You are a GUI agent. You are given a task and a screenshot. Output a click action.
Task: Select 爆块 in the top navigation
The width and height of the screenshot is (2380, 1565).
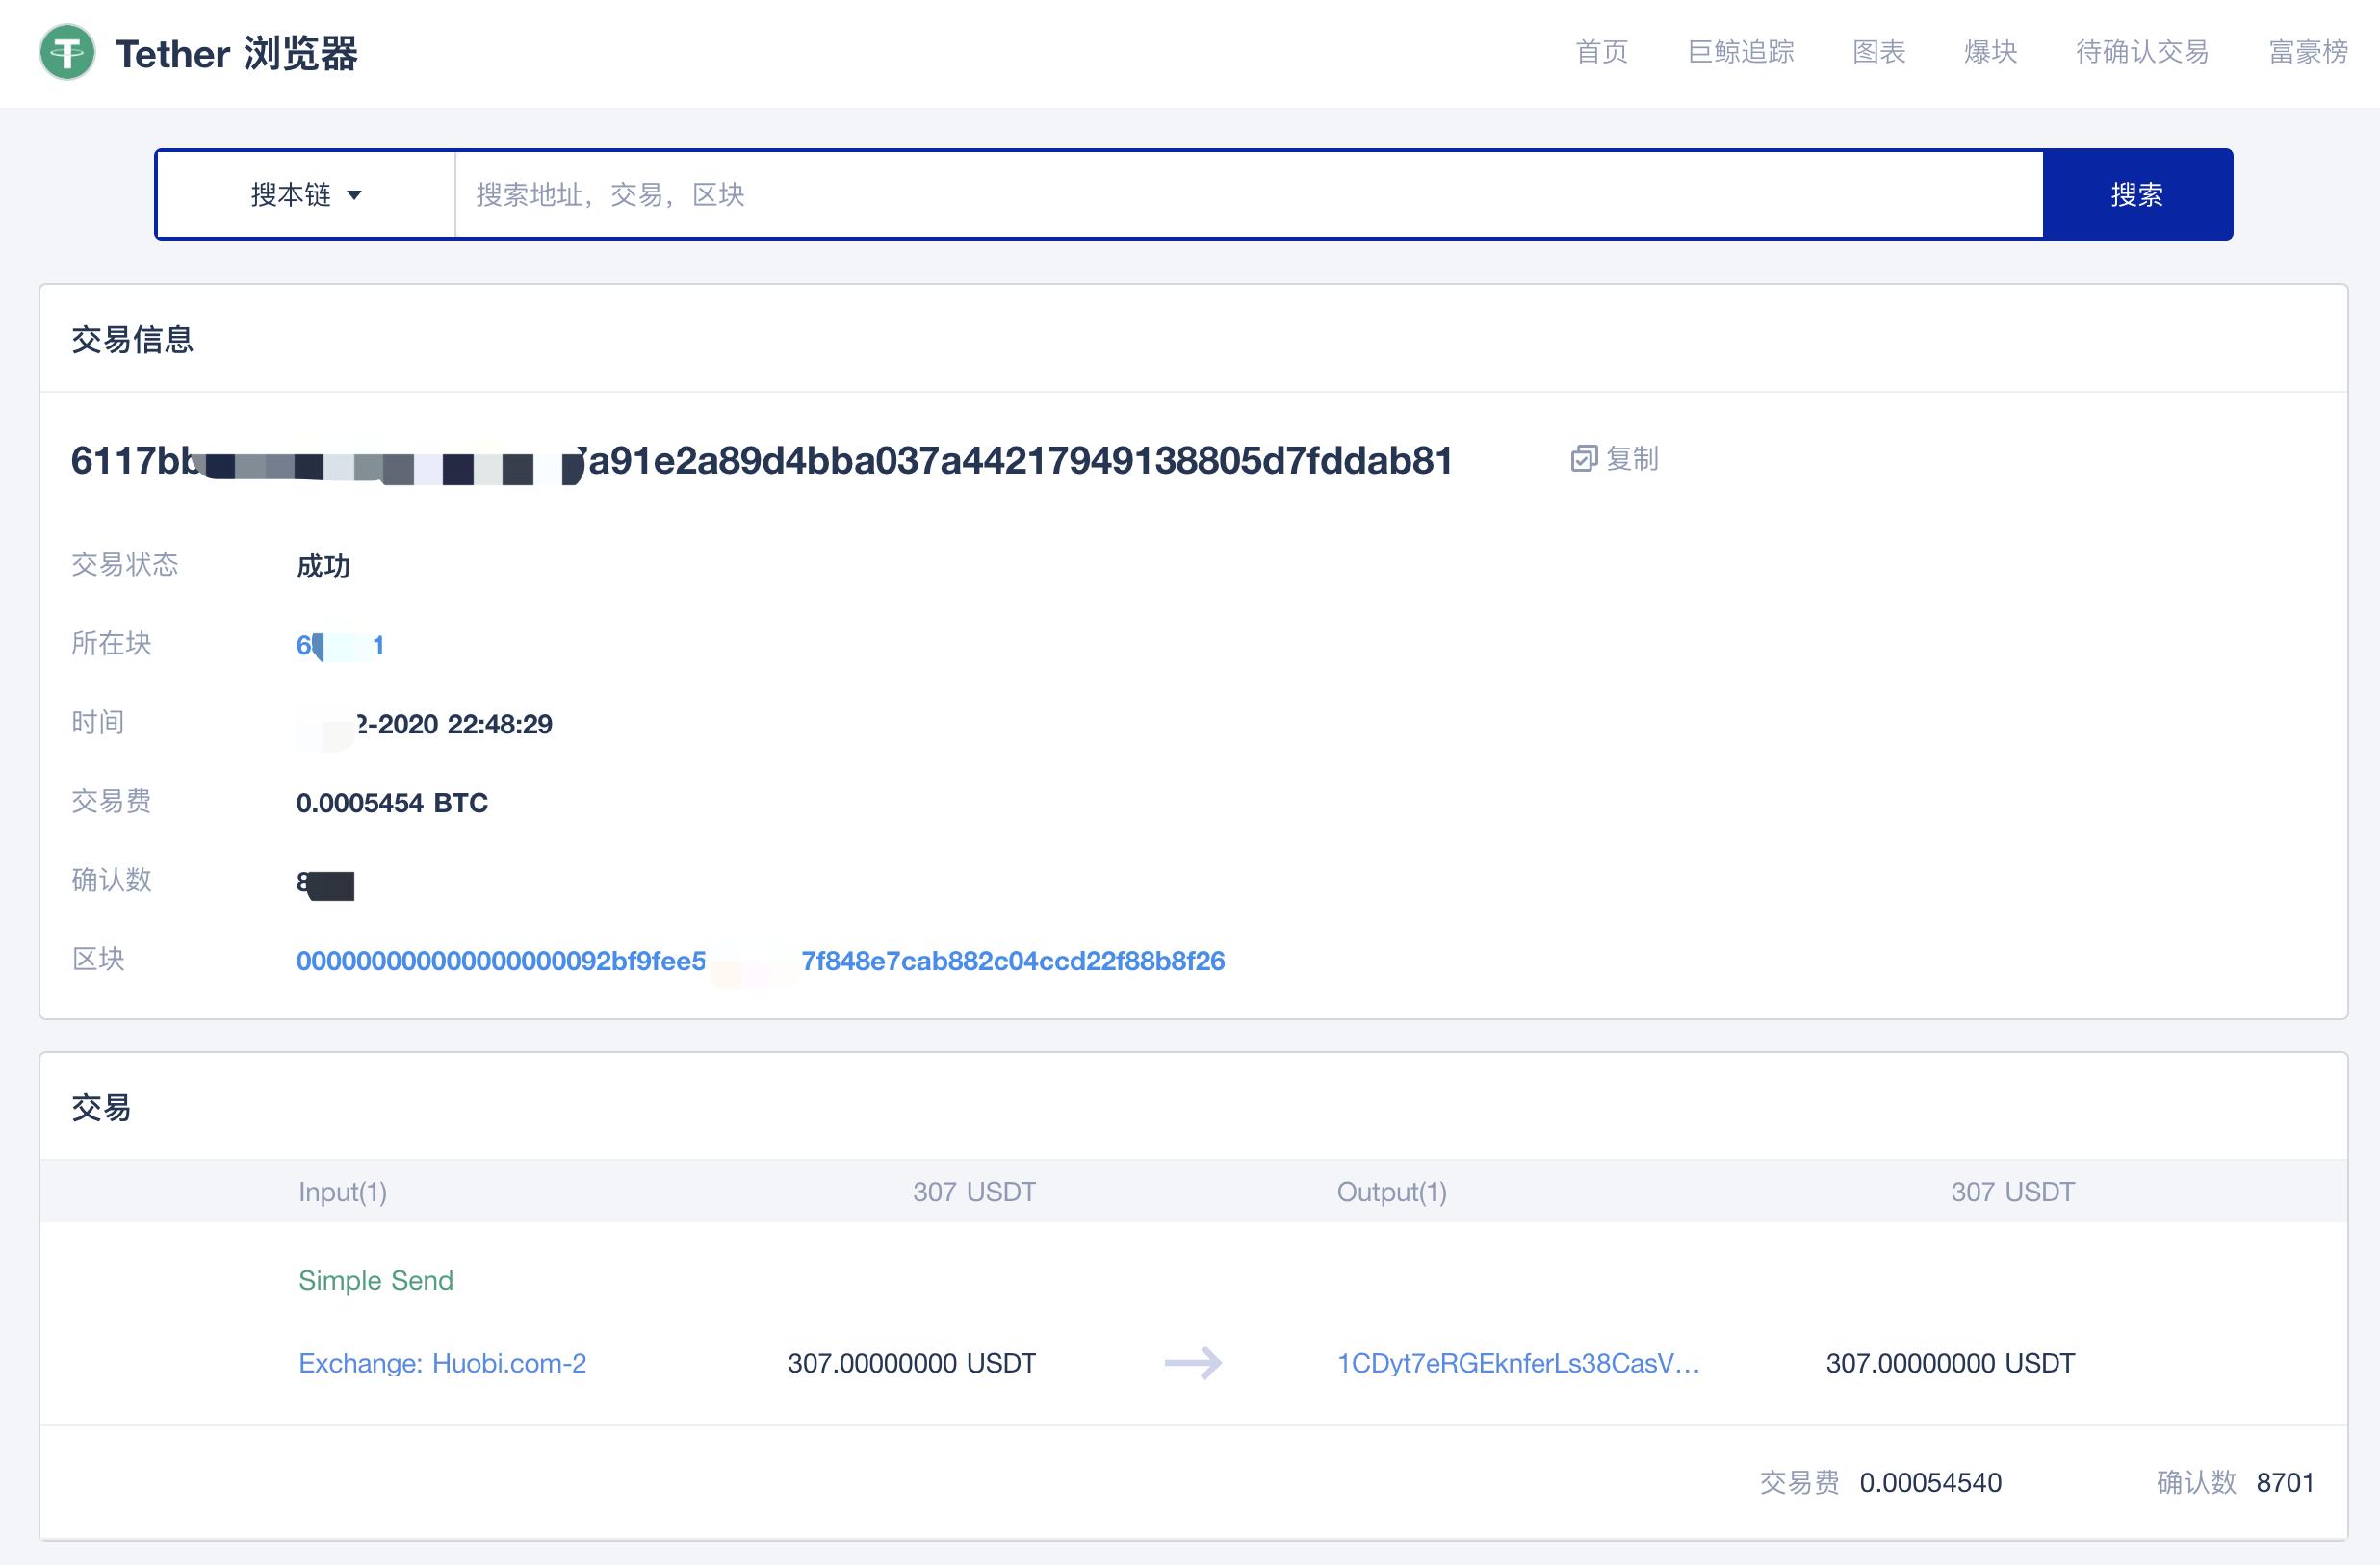coord(1990,52)
